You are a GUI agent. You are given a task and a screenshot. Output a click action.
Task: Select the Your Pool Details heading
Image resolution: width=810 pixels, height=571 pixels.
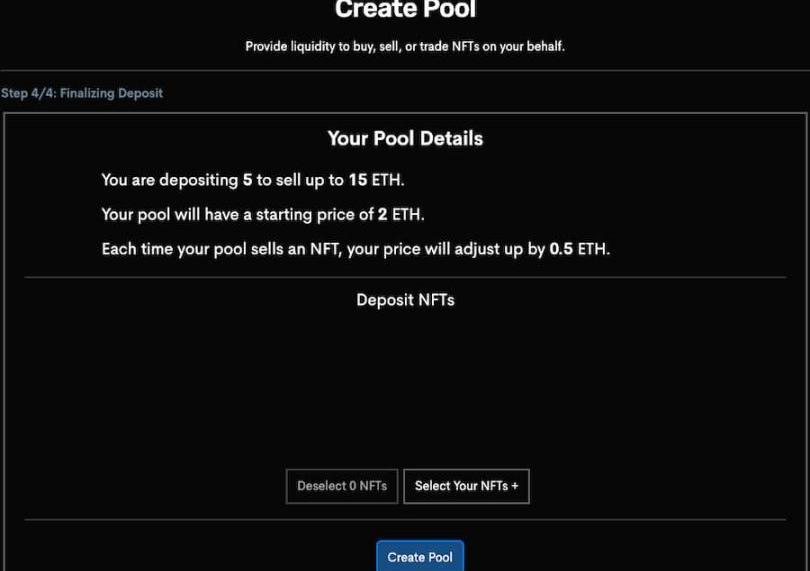405,139
